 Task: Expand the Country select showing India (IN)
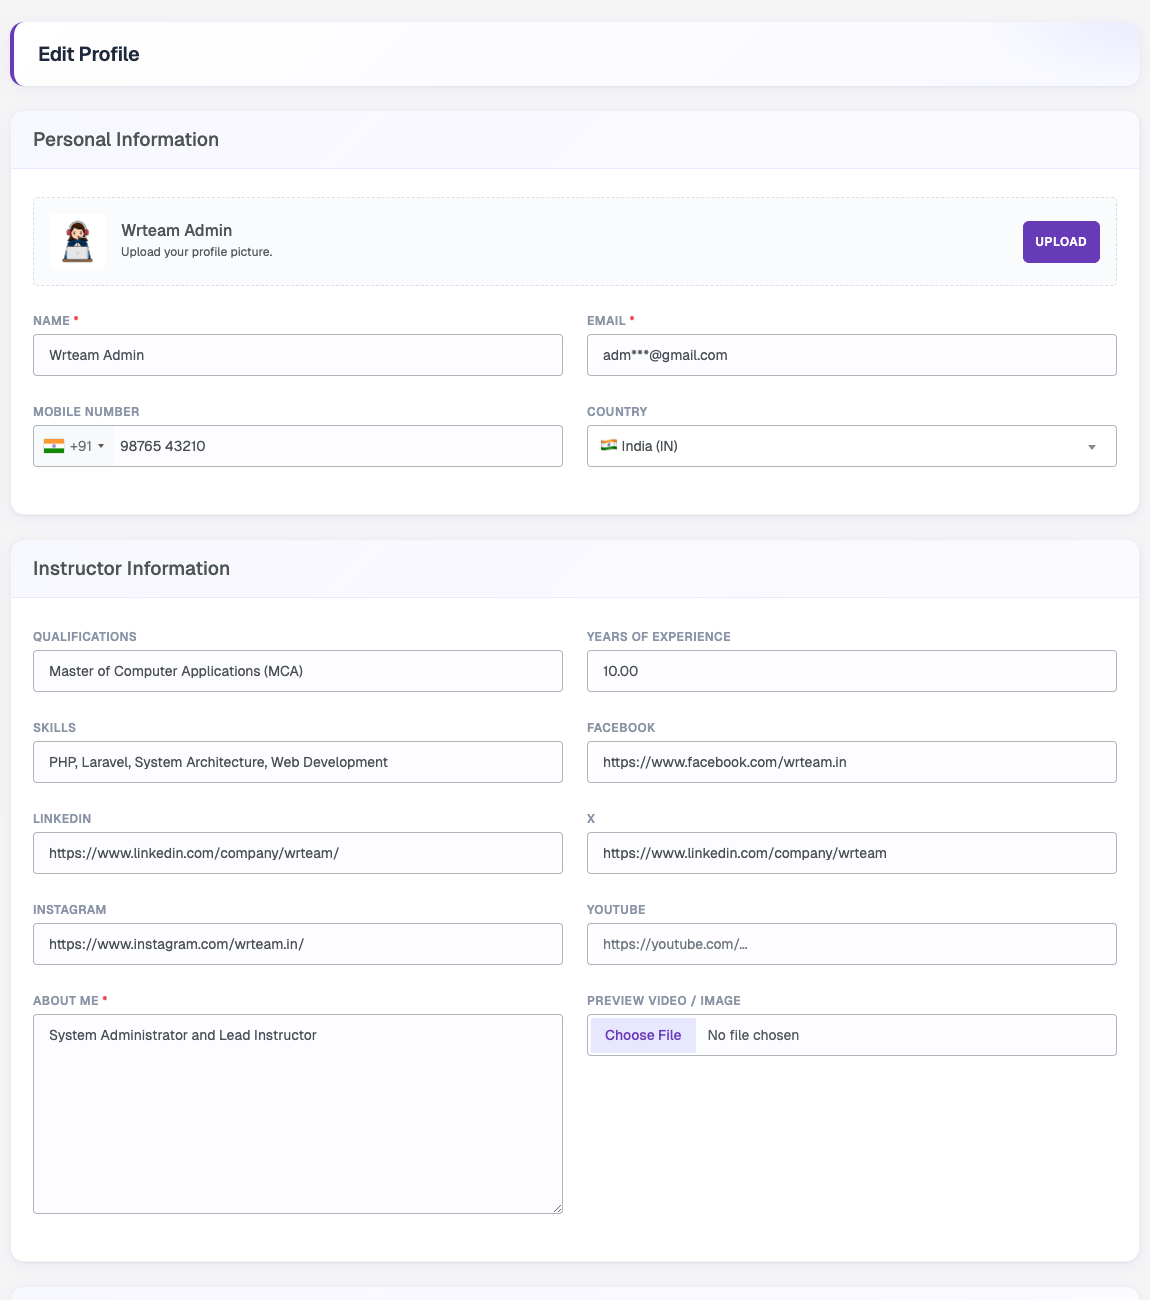852,446
